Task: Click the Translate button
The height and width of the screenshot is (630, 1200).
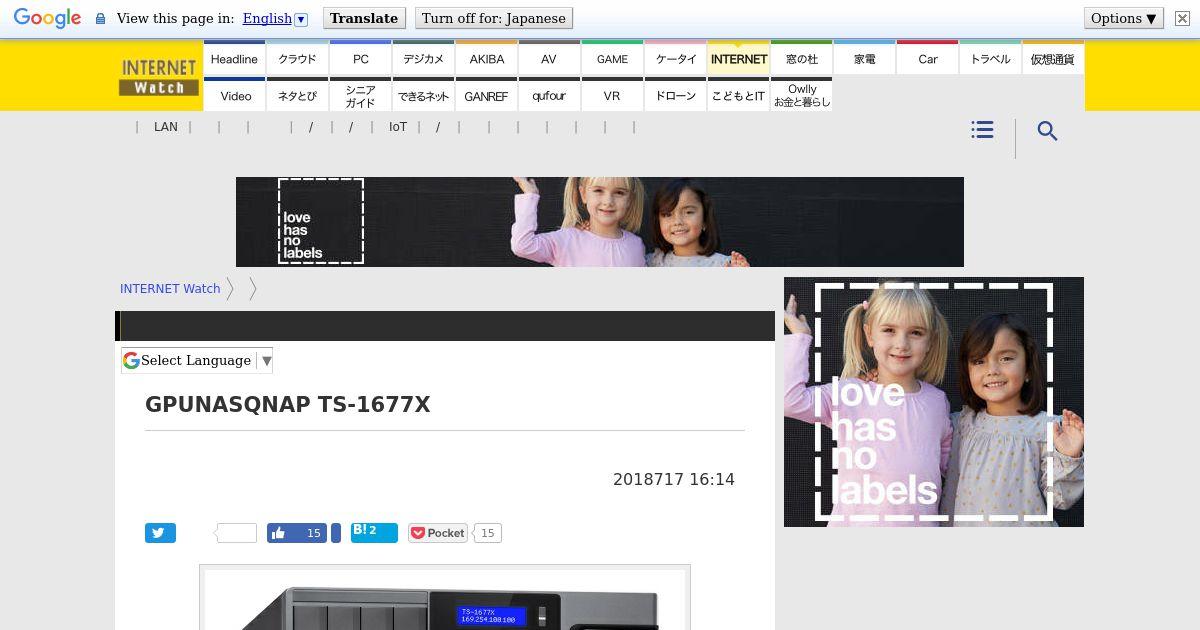Action: pos(364,18)
